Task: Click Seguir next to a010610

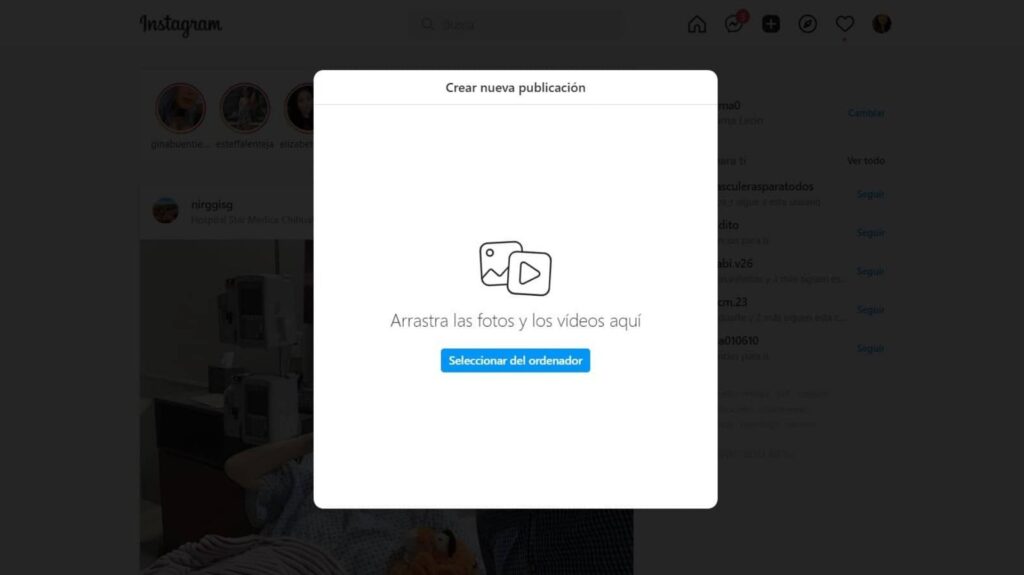Action: click(871, 348)
